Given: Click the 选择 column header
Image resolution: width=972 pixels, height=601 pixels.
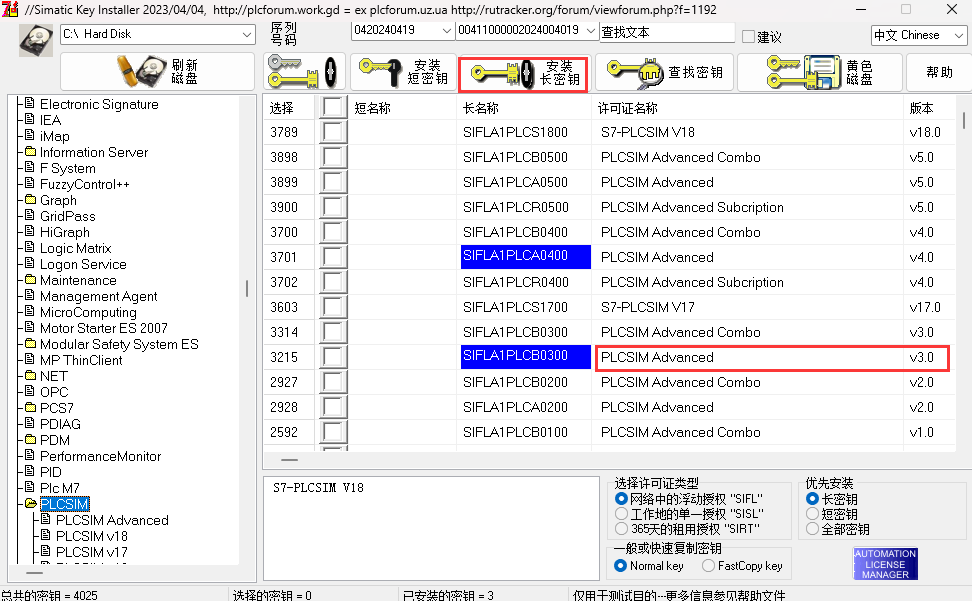Looking at the screenshot, I should [x=282, y=108].
